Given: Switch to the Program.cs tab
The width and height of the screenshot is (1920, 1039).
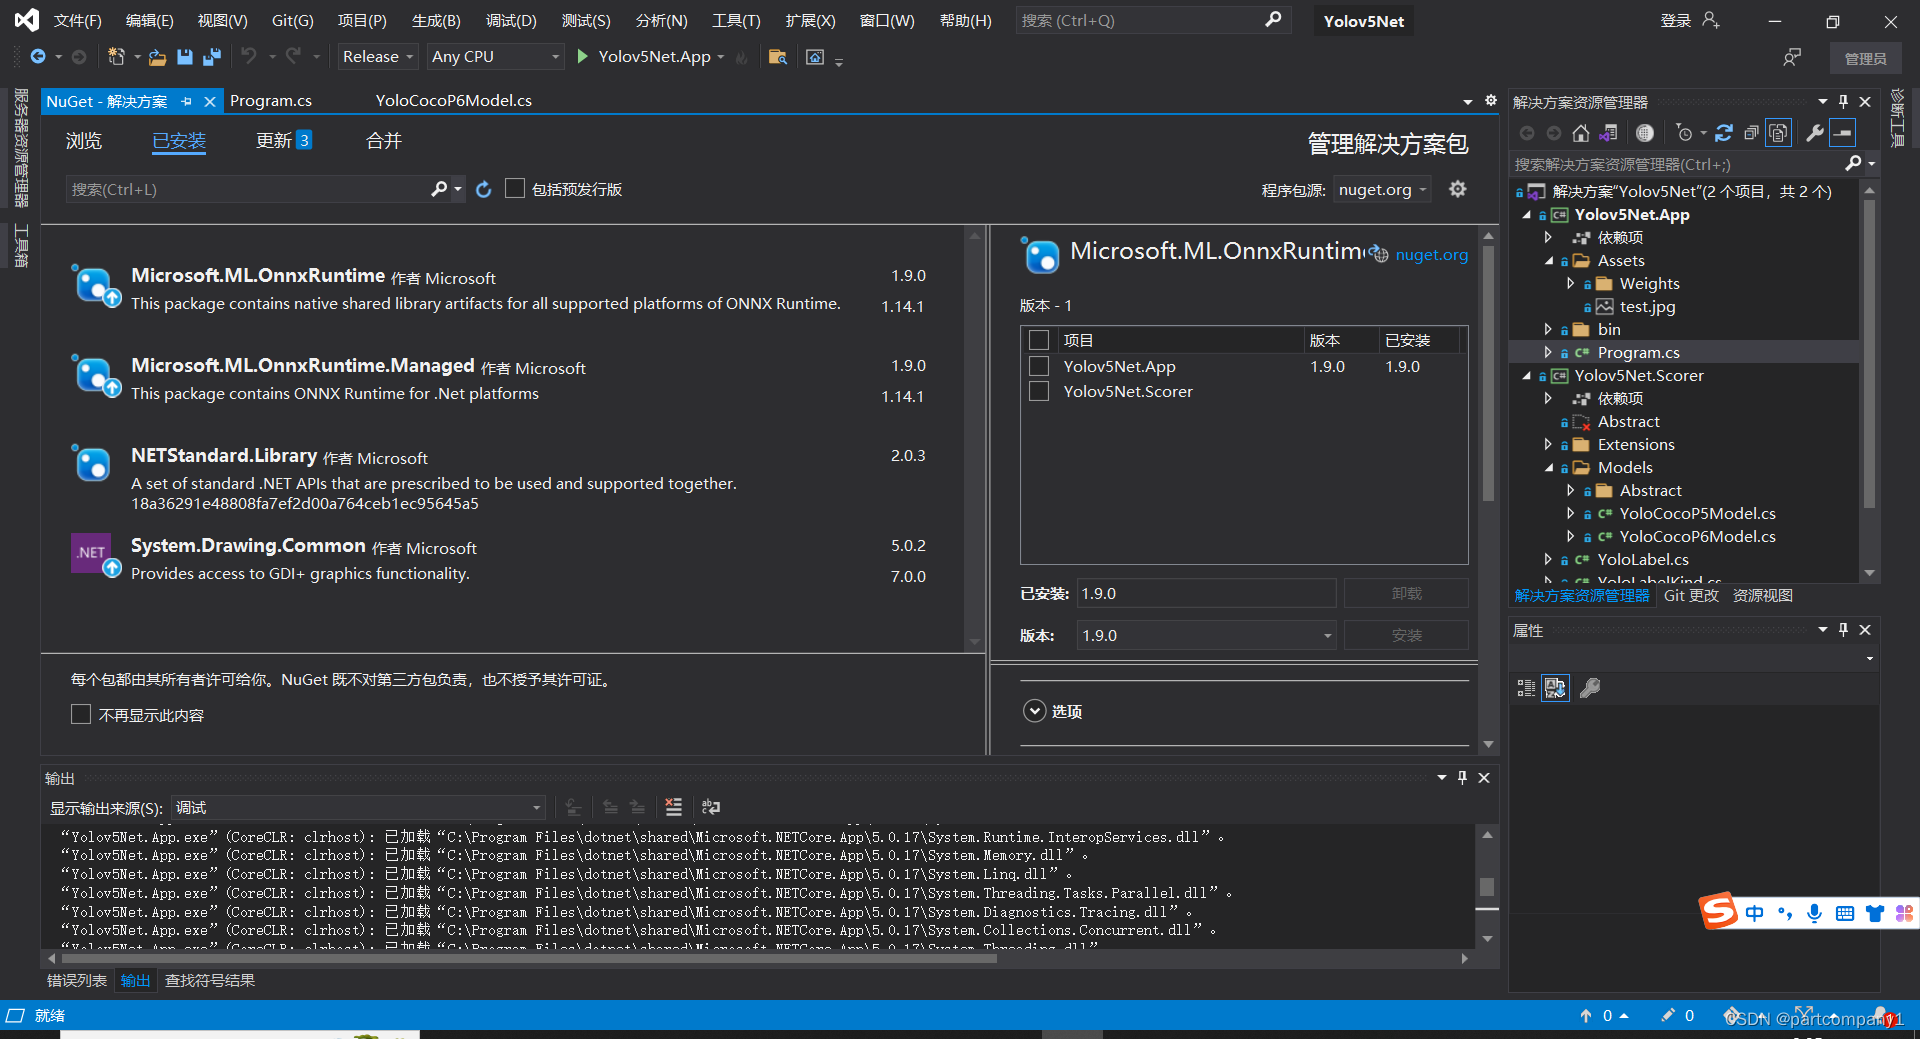Looking at the screenshot, I should point(271,101).
